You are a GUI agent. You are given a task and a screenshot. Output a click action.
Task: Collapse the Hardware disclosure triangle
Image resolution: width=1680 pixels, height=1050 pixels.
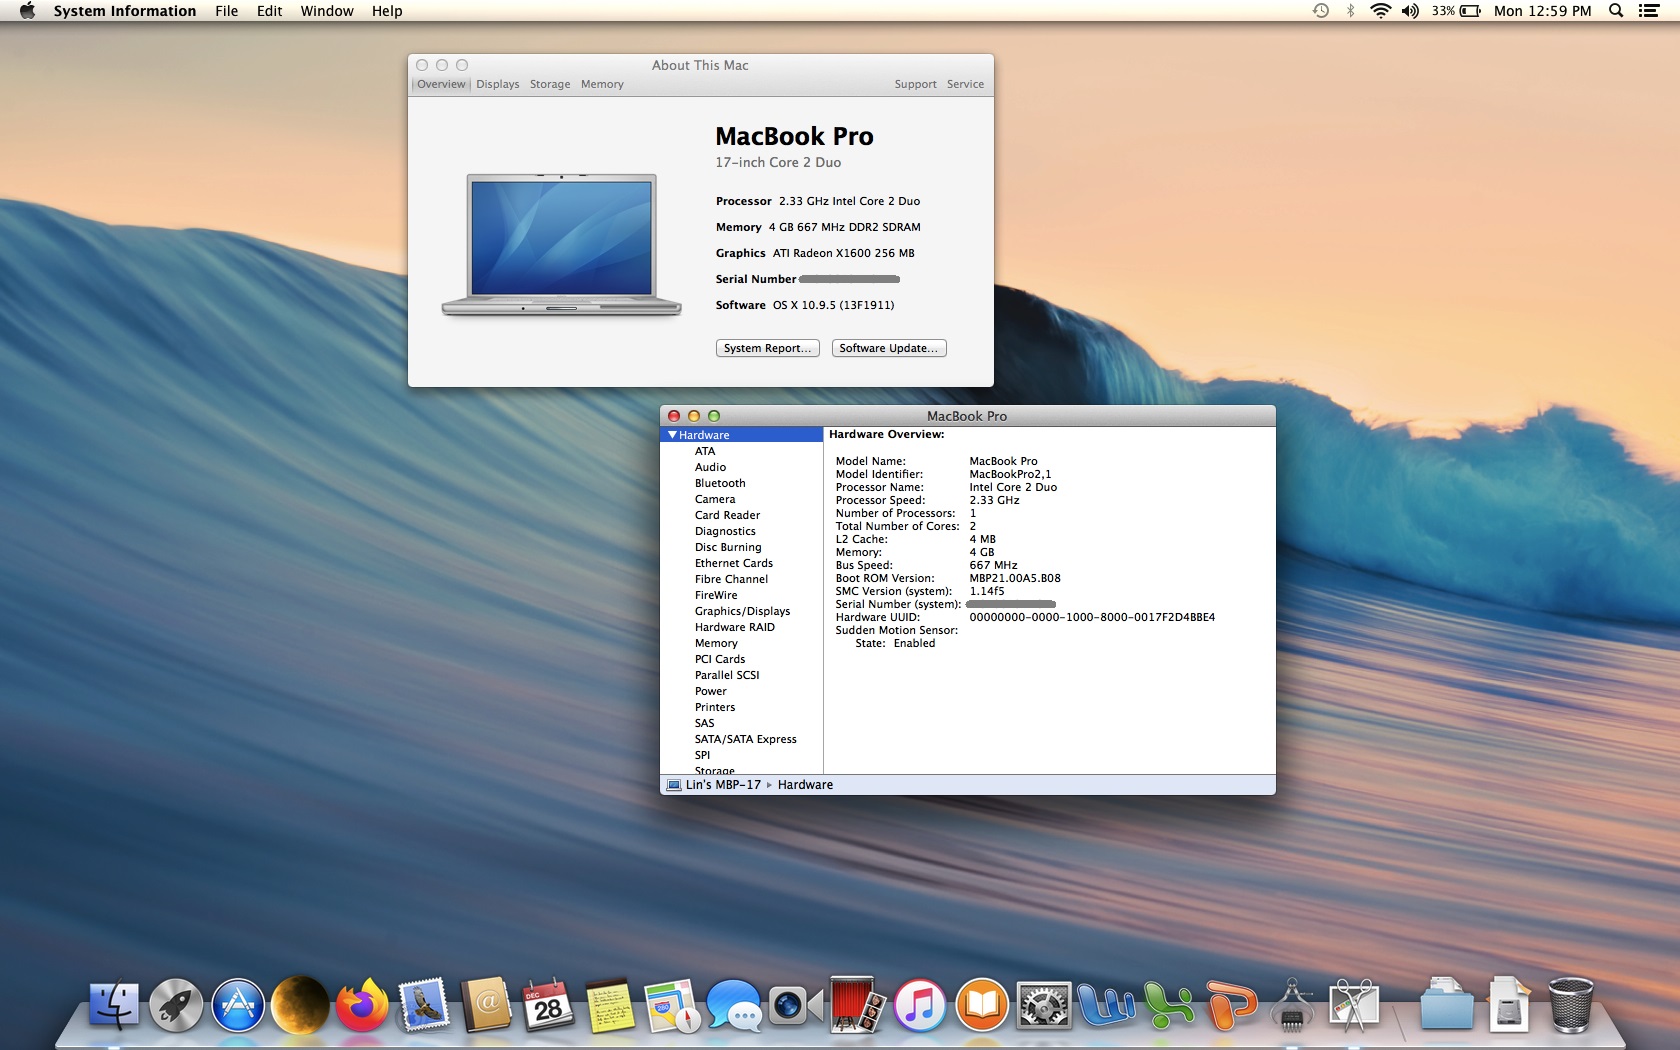coord(672,435)
